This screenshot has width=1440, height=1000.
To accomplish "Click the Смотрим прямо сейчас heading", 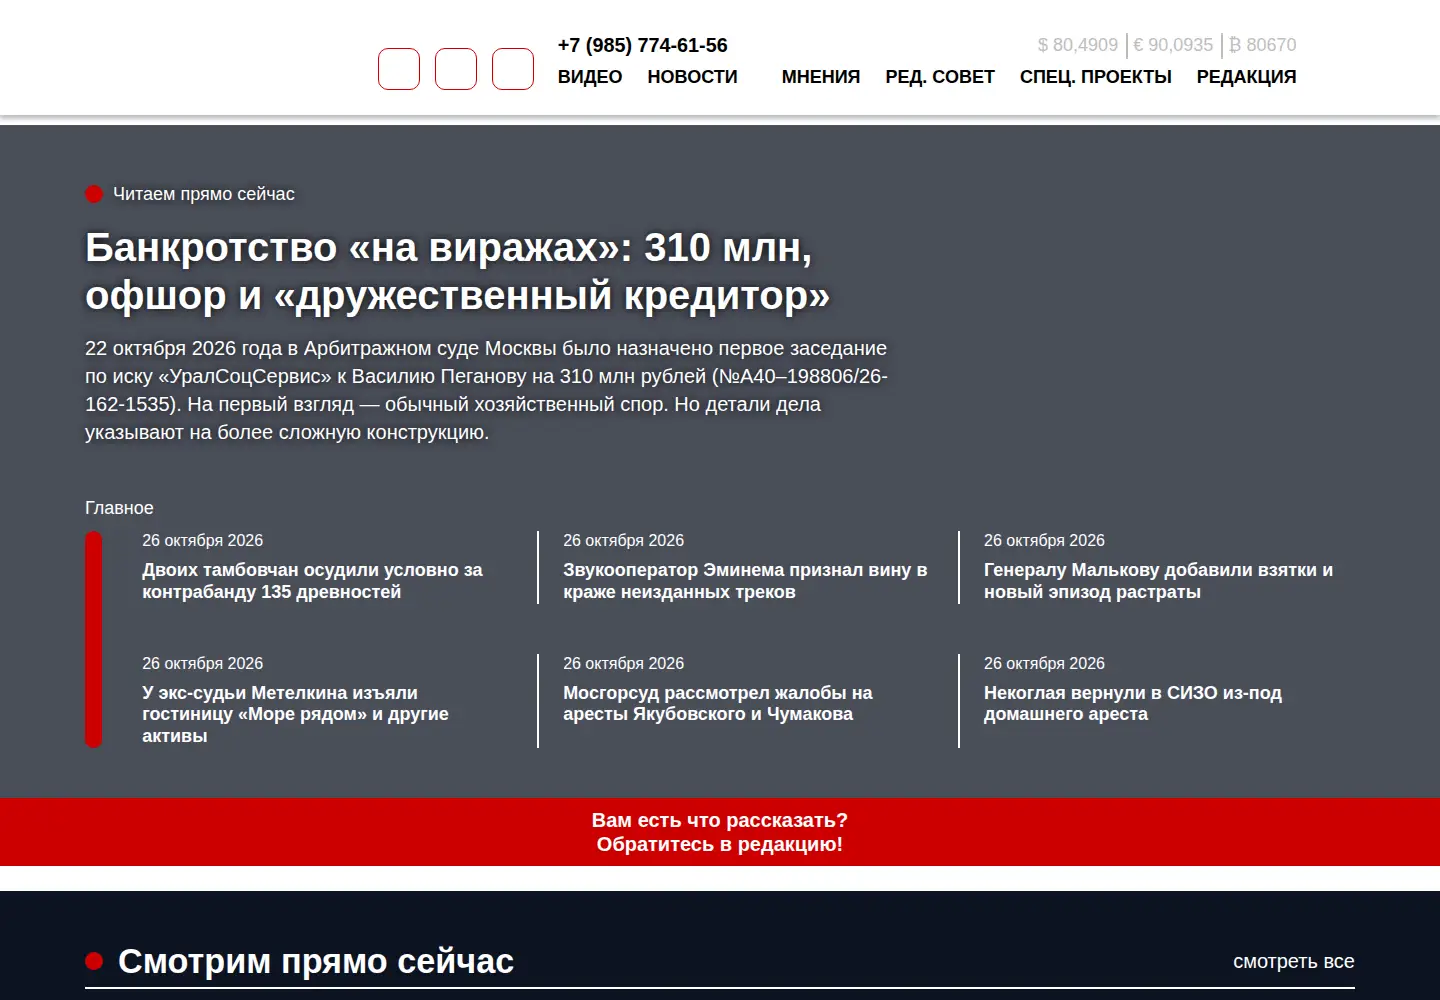I will [316, 961].
